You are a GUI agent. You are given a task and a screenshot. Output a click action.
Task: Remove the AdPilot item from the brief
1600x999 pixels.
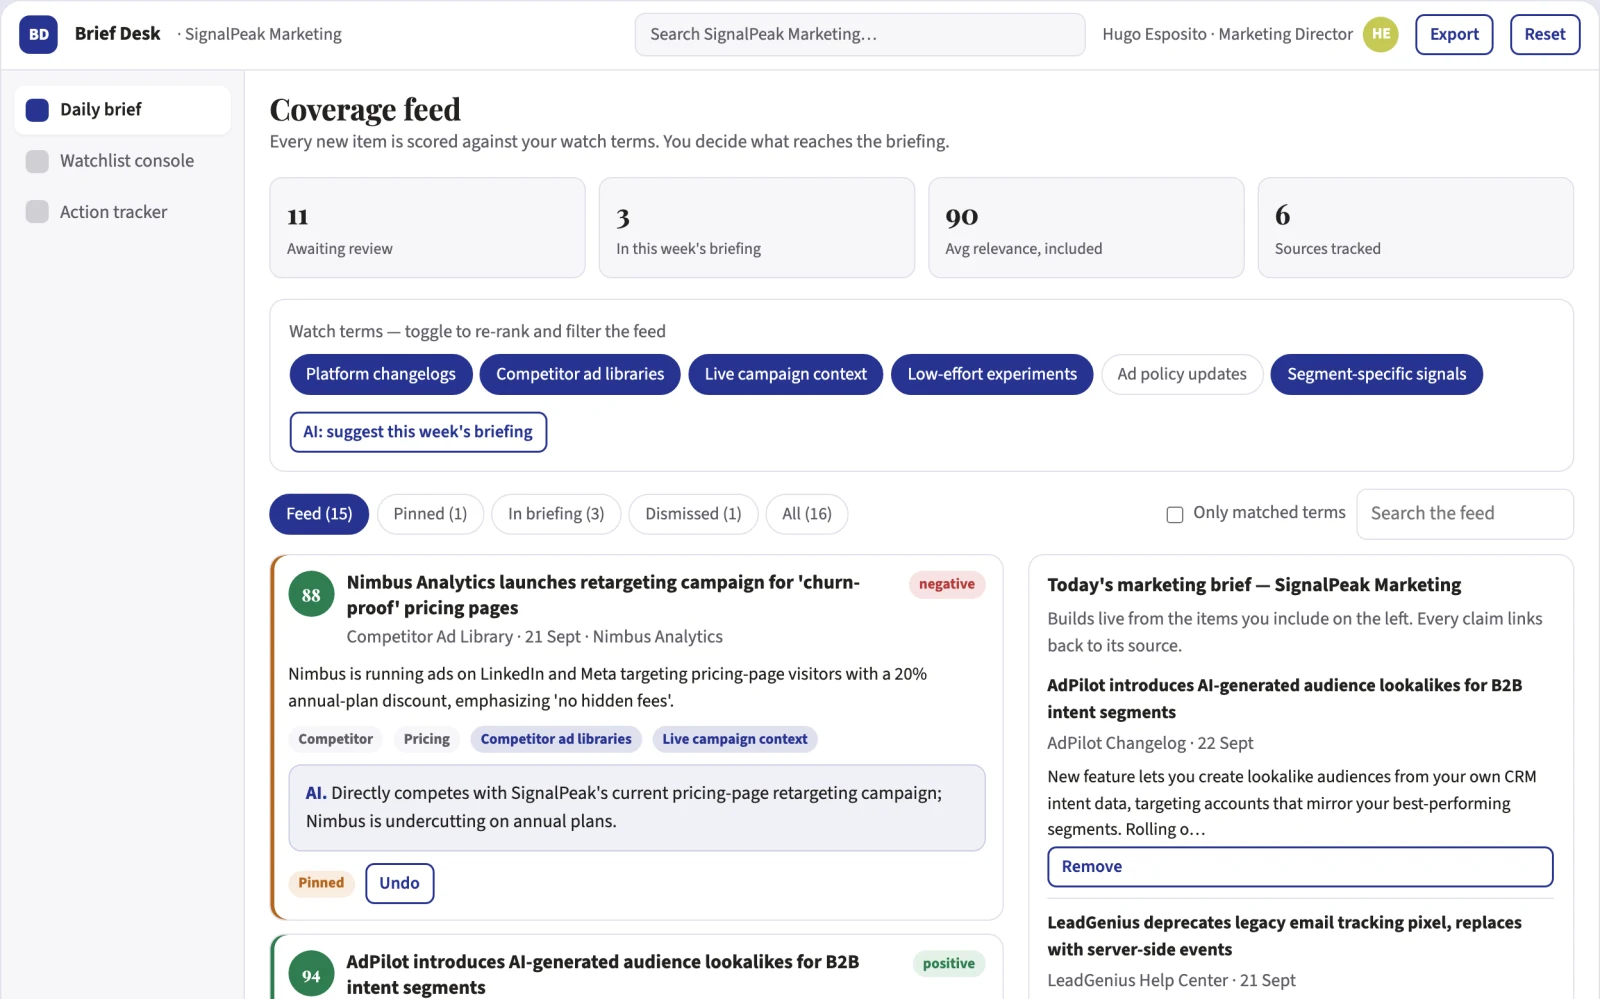(x=1300, y=867)
